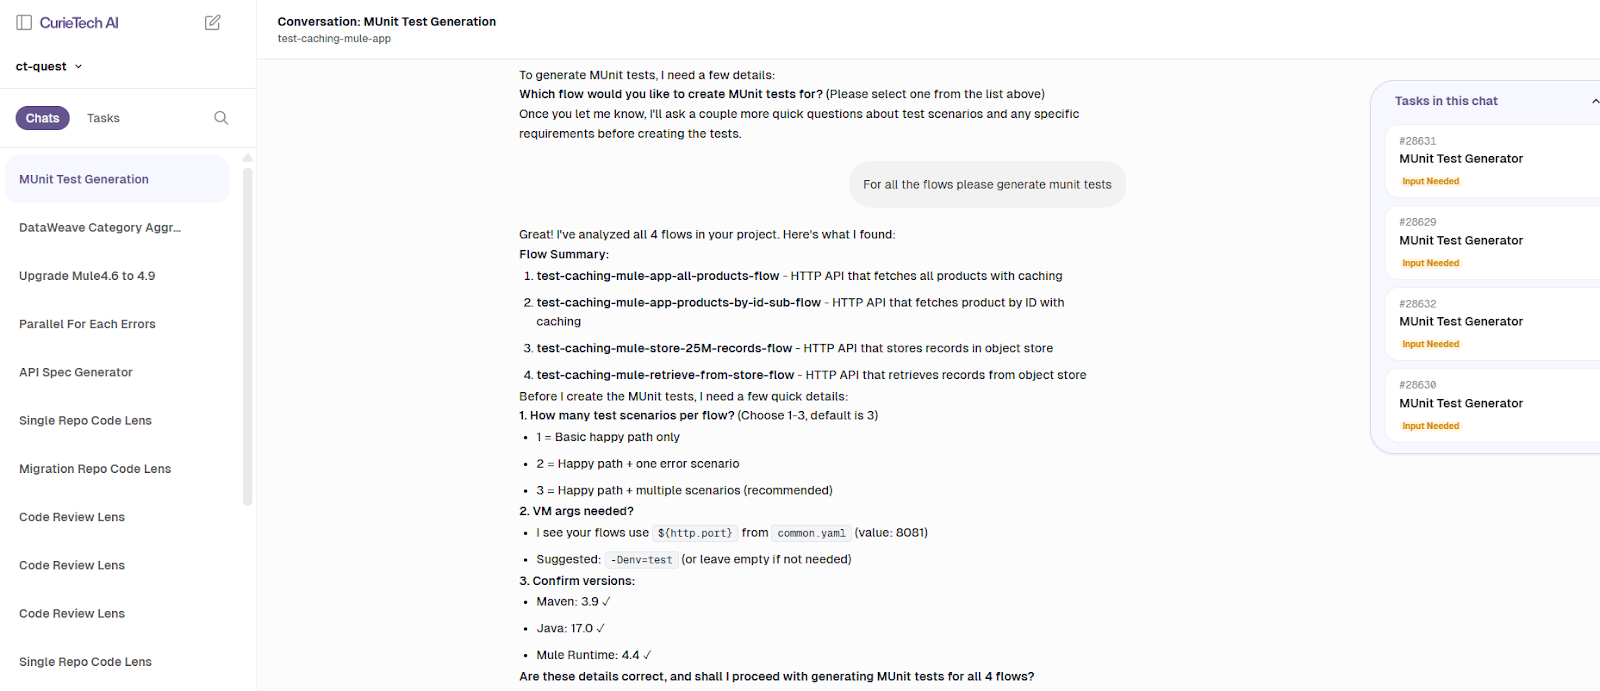Open the Parallel For Each Errors conversation
This screenshot has width=1600, height=691.
point(87,323)
